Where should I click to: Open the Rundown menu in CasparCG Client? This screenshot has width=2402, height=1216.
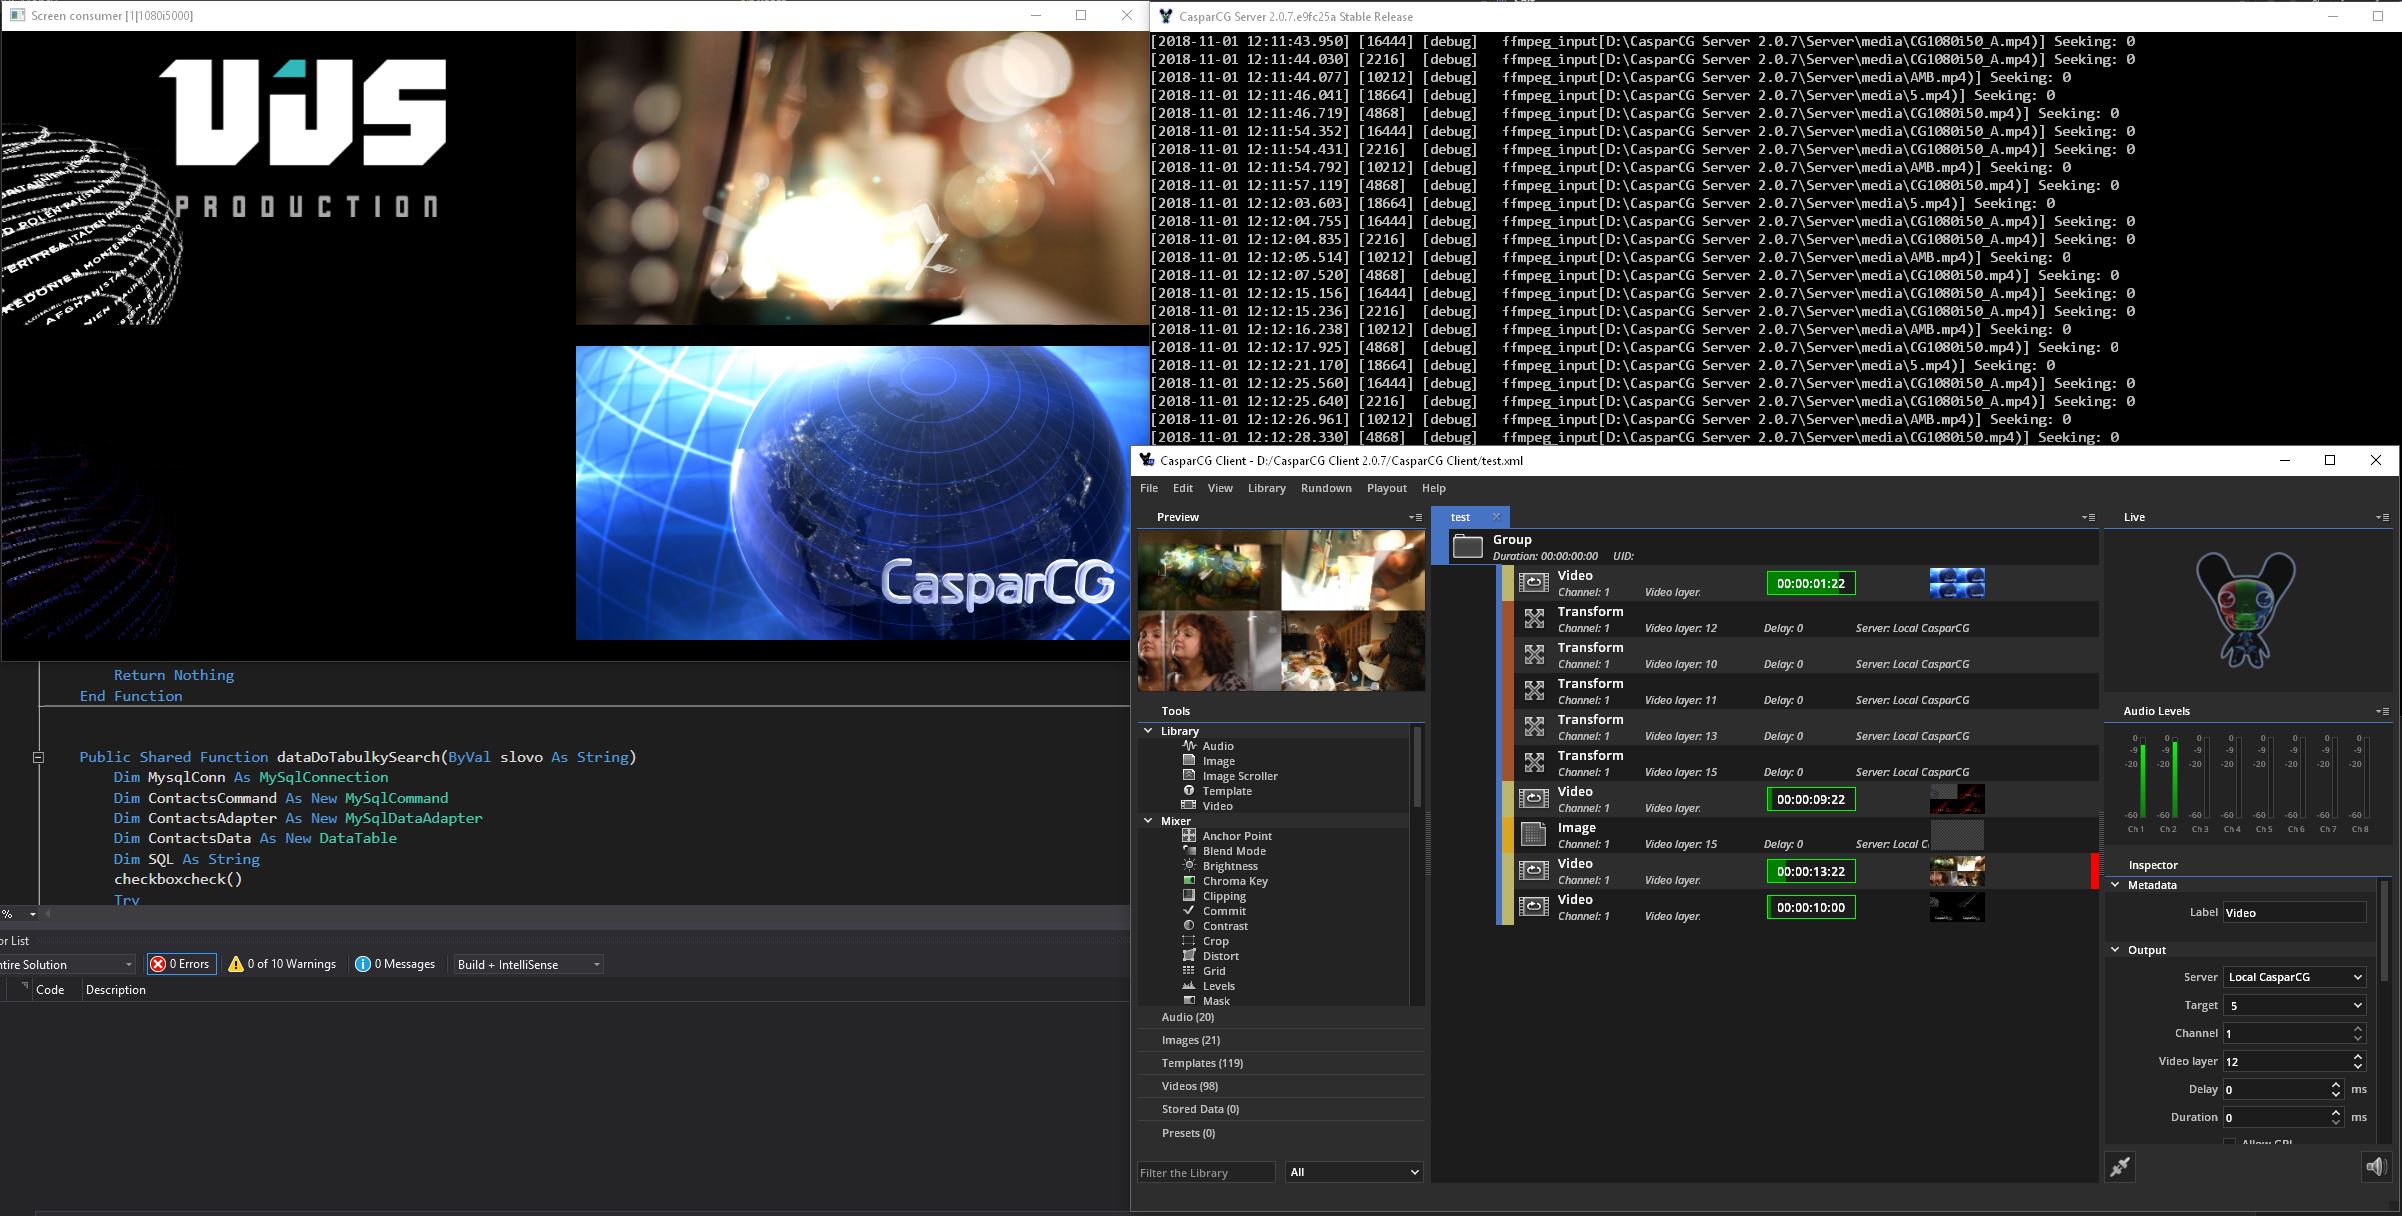(x=1326, y=488)
